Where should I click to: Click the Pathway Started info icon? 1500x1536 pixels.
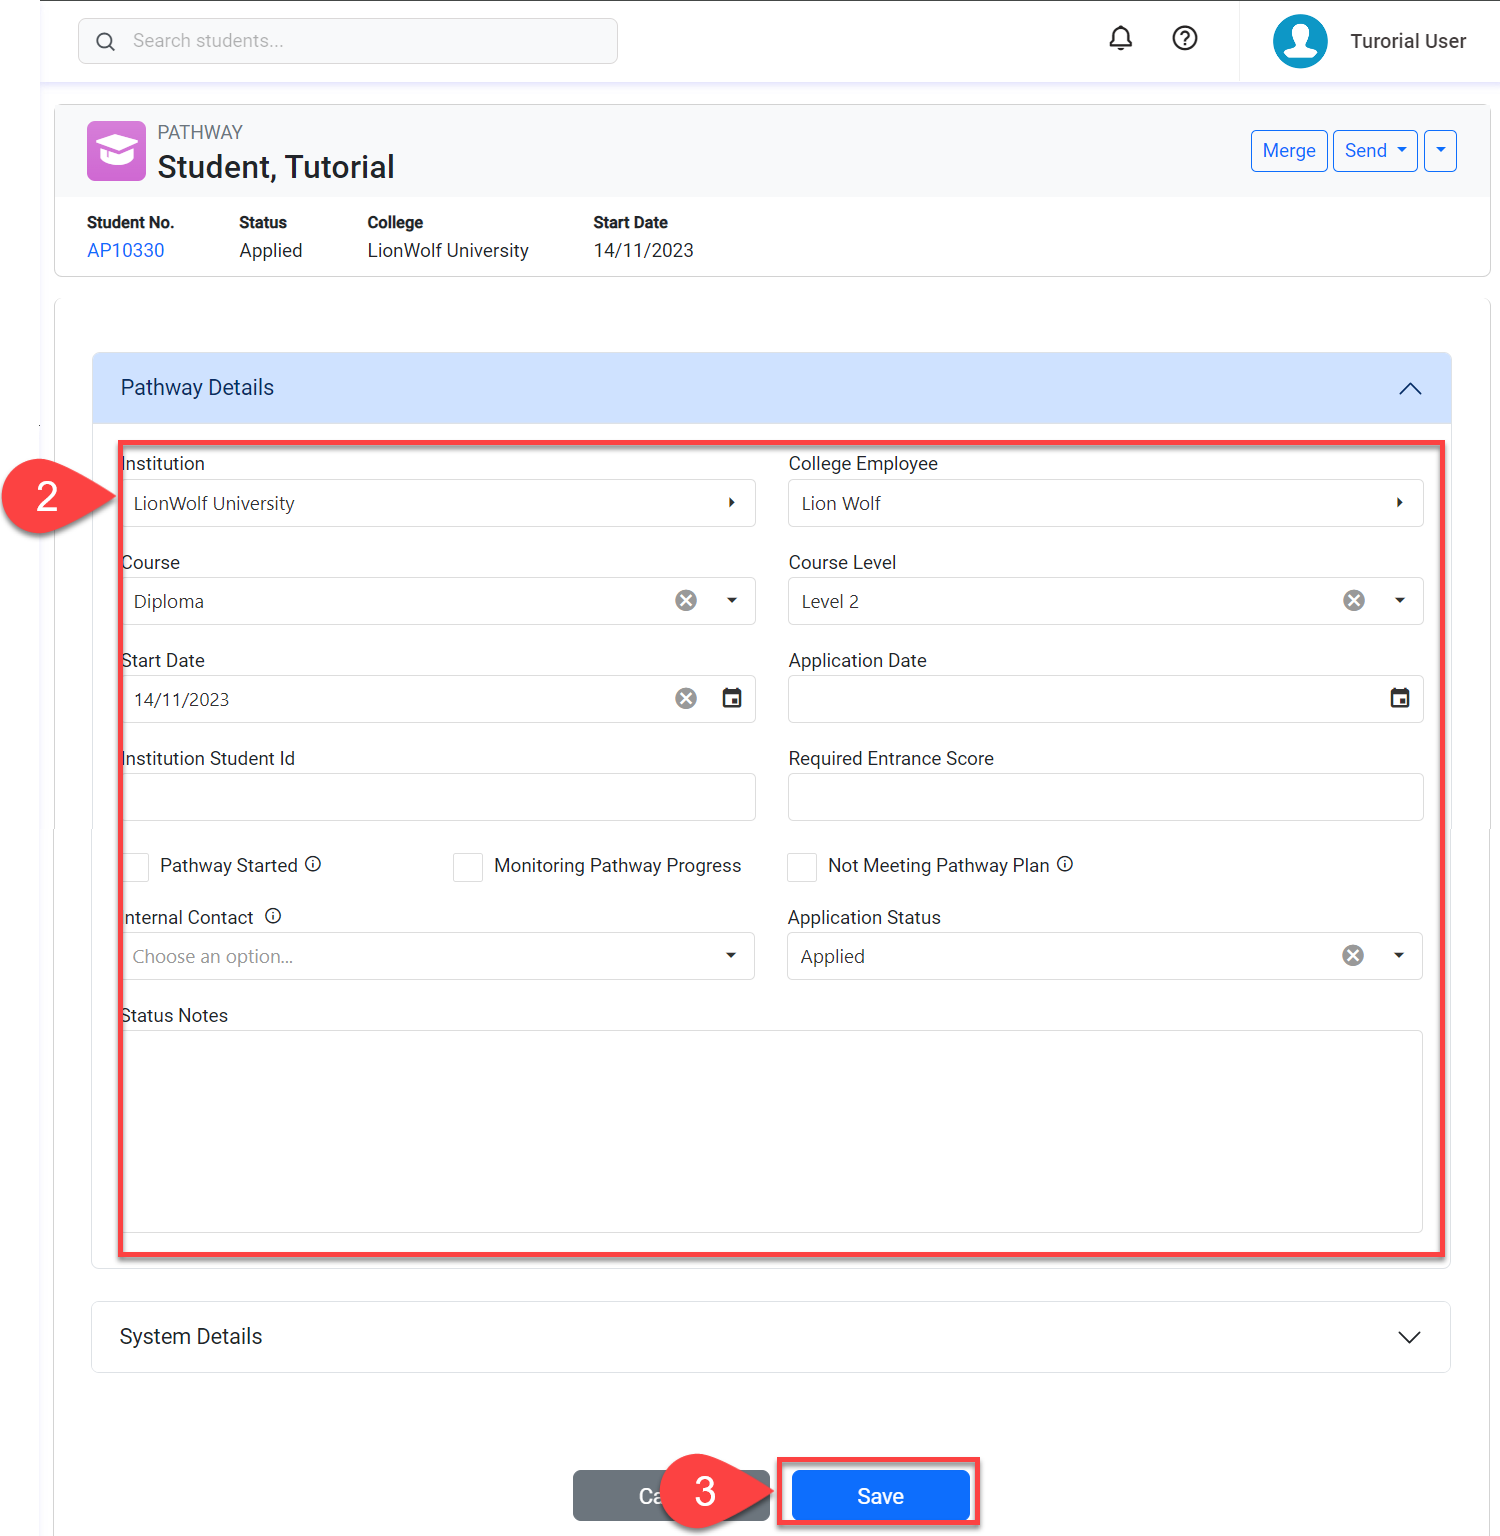(x=313, y=864)
